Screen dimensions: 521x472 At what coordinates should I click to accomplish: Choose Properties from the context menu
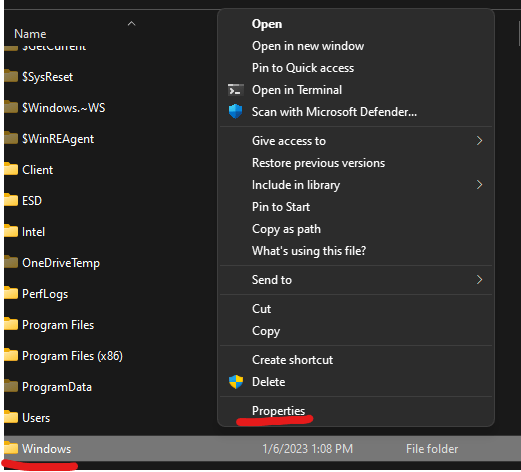(x=278, y=411)
